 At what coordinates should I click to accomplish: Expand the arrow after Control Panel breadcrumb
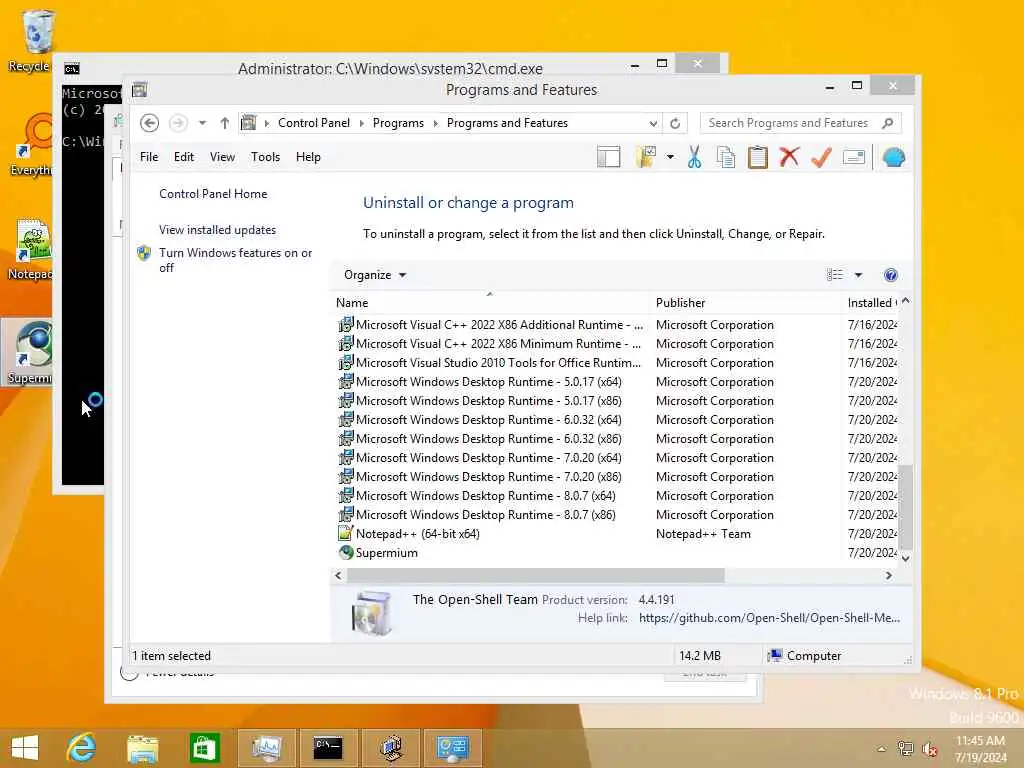point(362,123)
